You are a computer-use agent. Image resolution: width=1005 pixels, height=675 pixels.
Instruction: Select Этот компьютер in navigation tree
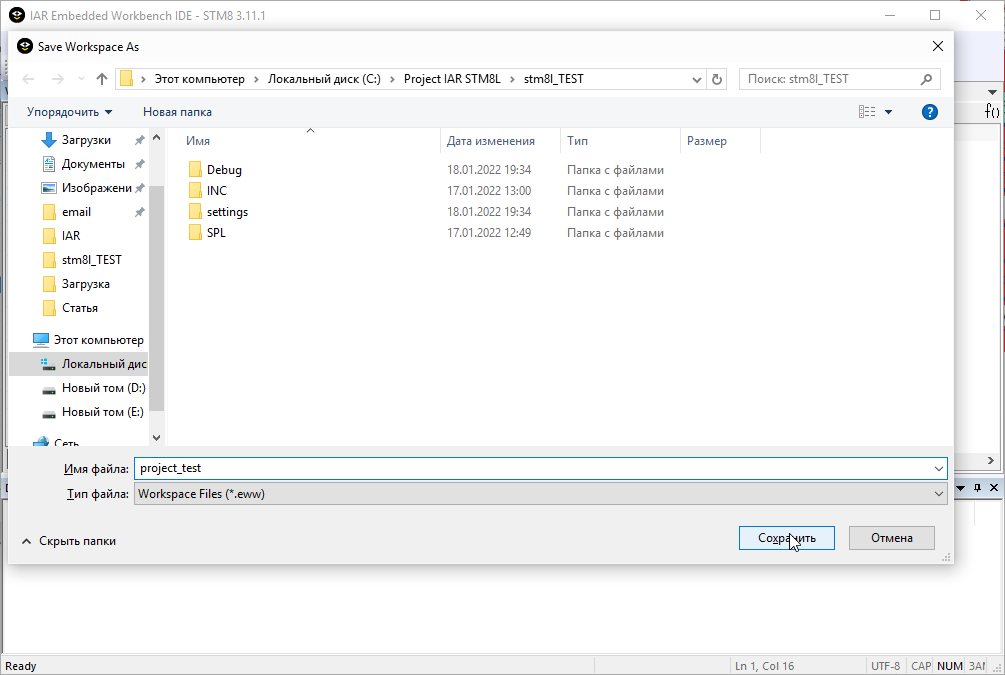98,340
